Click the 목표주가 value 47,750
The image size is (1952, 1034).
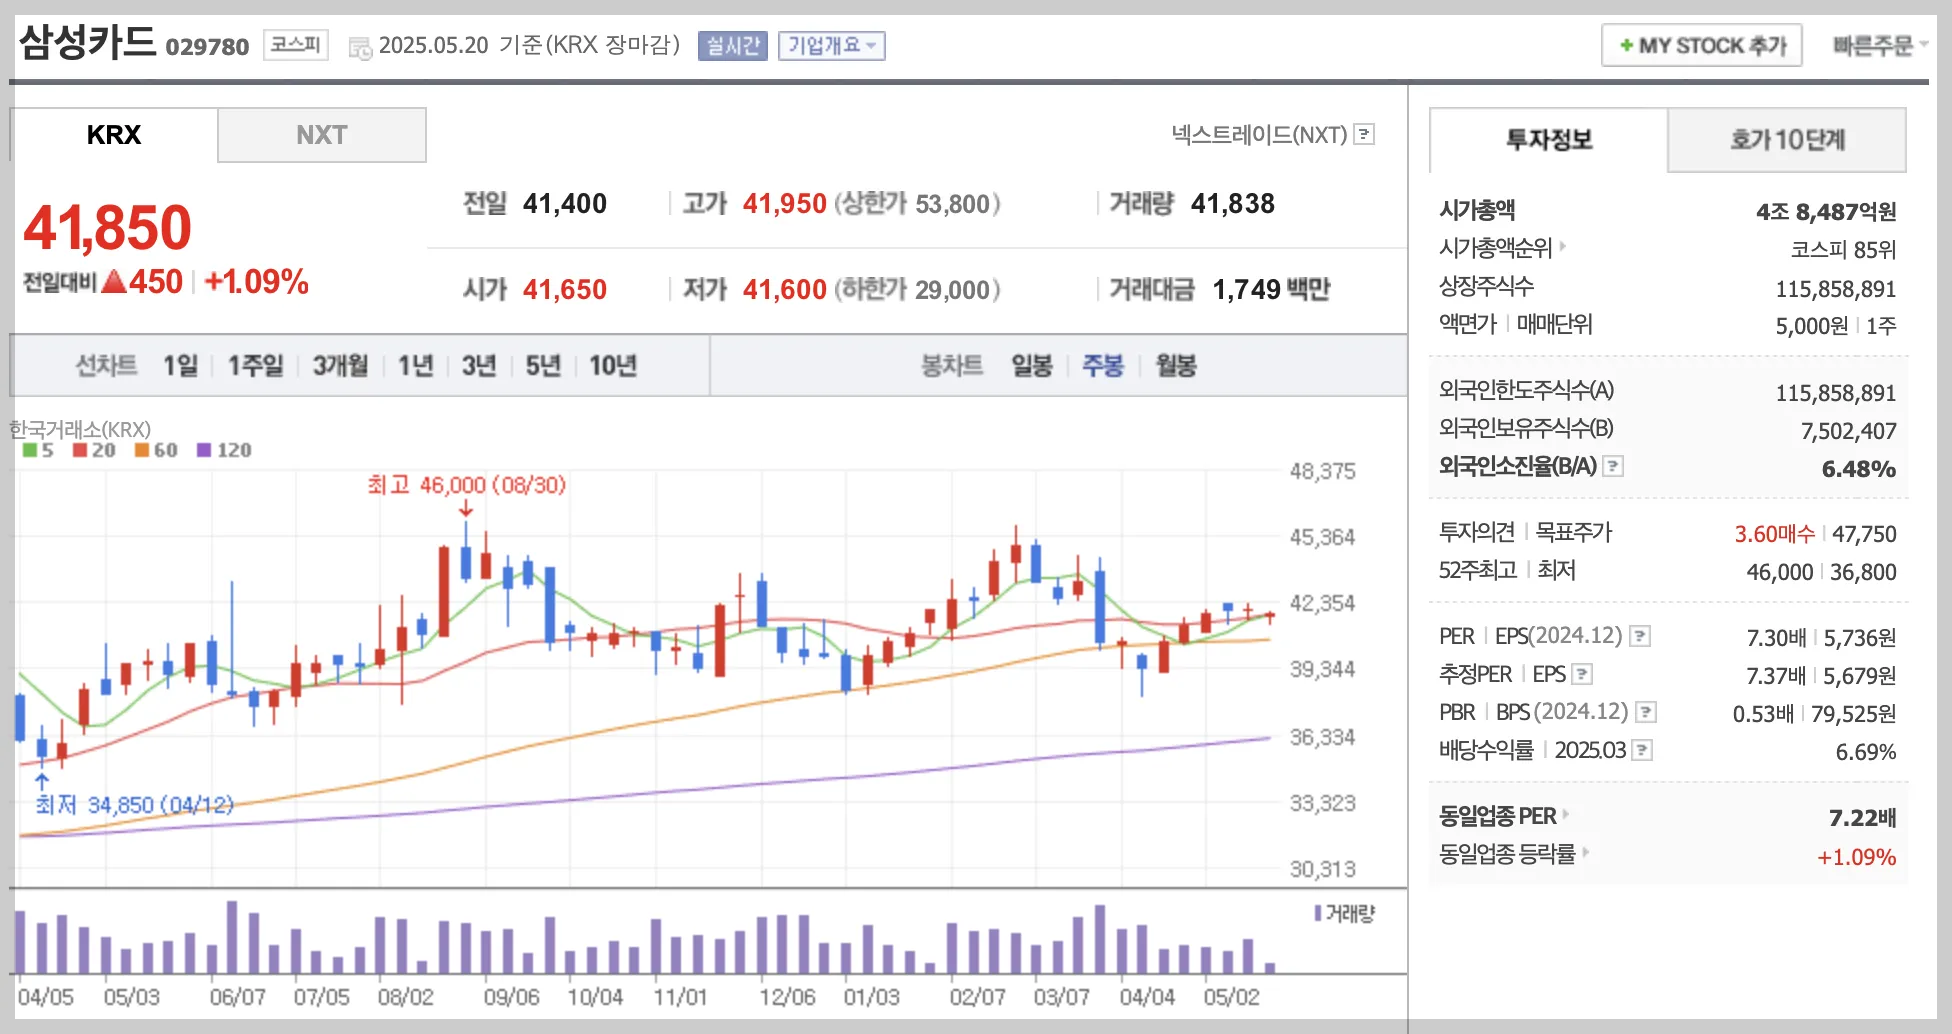click(1864, 534)
